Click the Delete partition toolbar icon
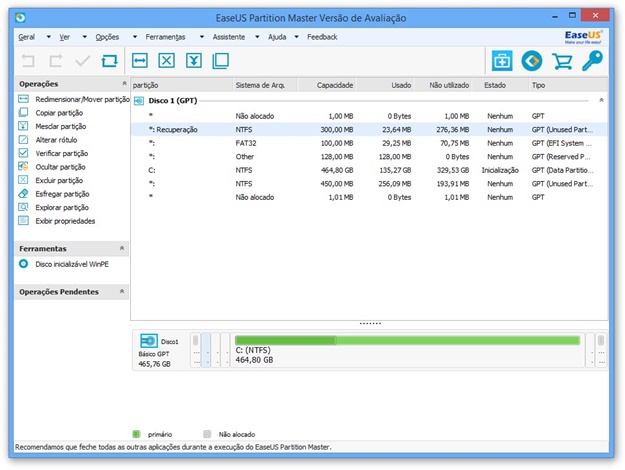The image size is (625, 470). [167, 61]
